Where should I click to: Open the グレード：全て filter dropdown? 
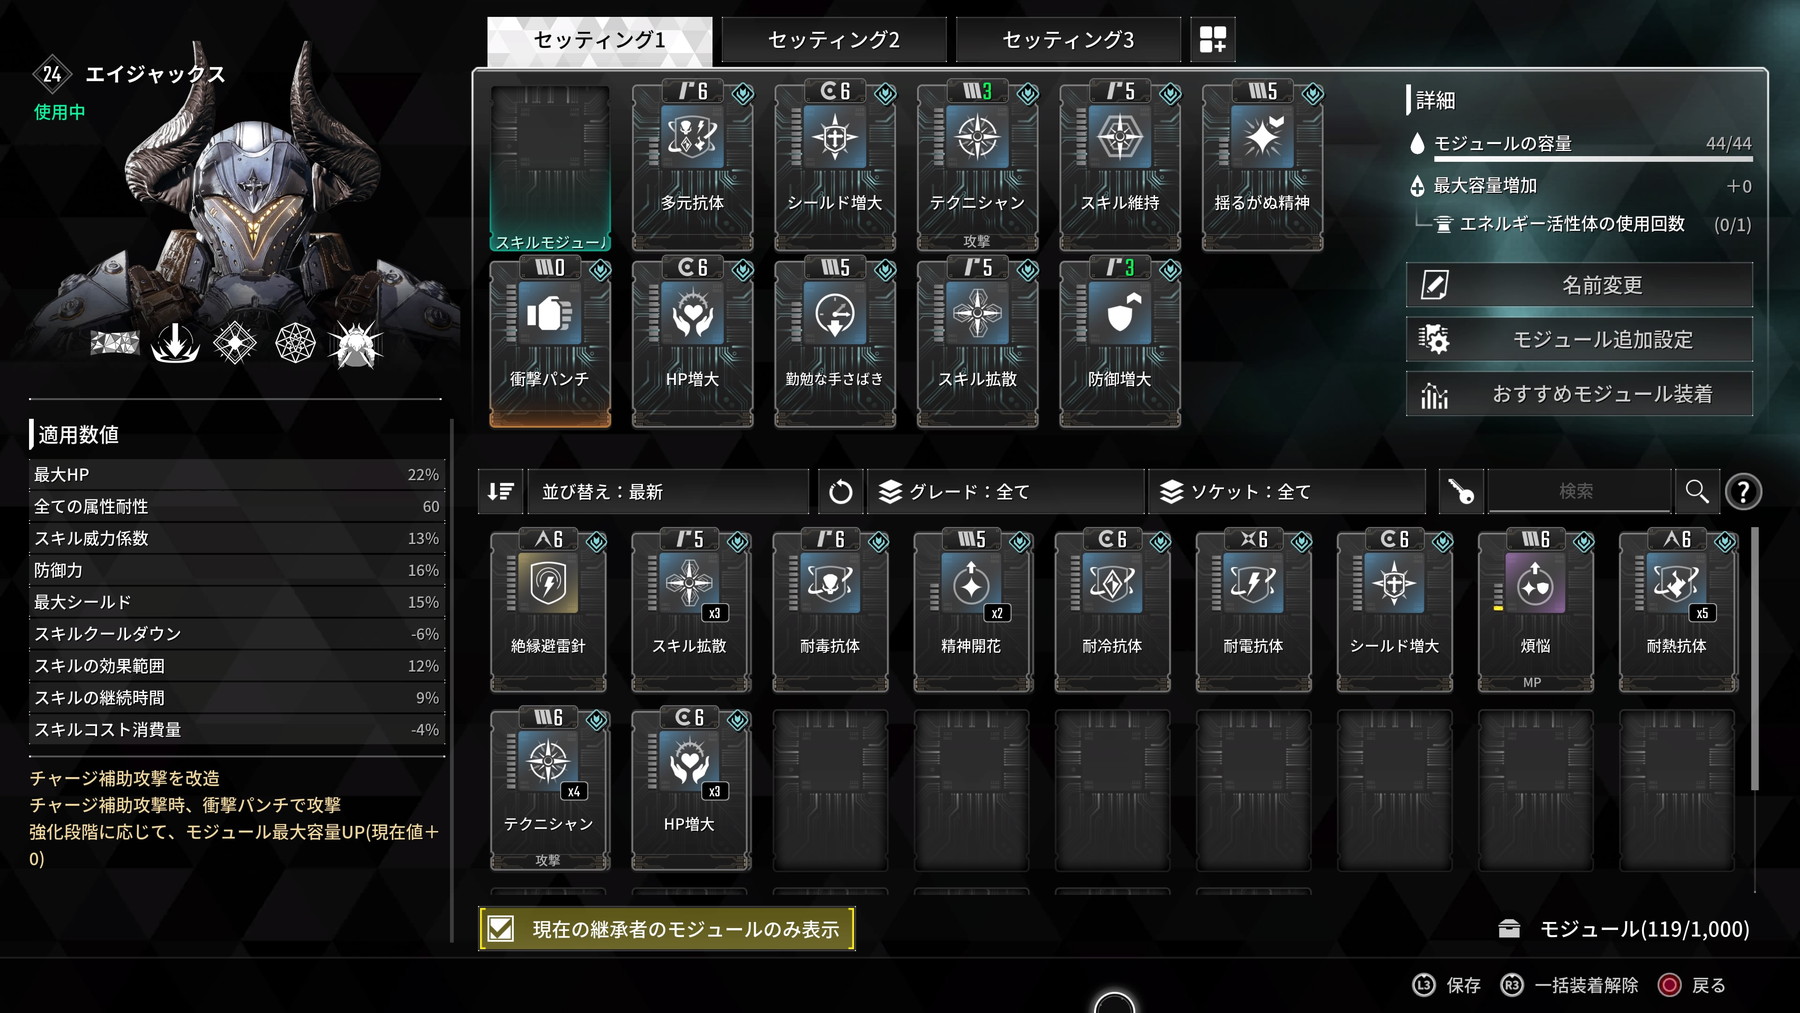tap(1005, 491)
